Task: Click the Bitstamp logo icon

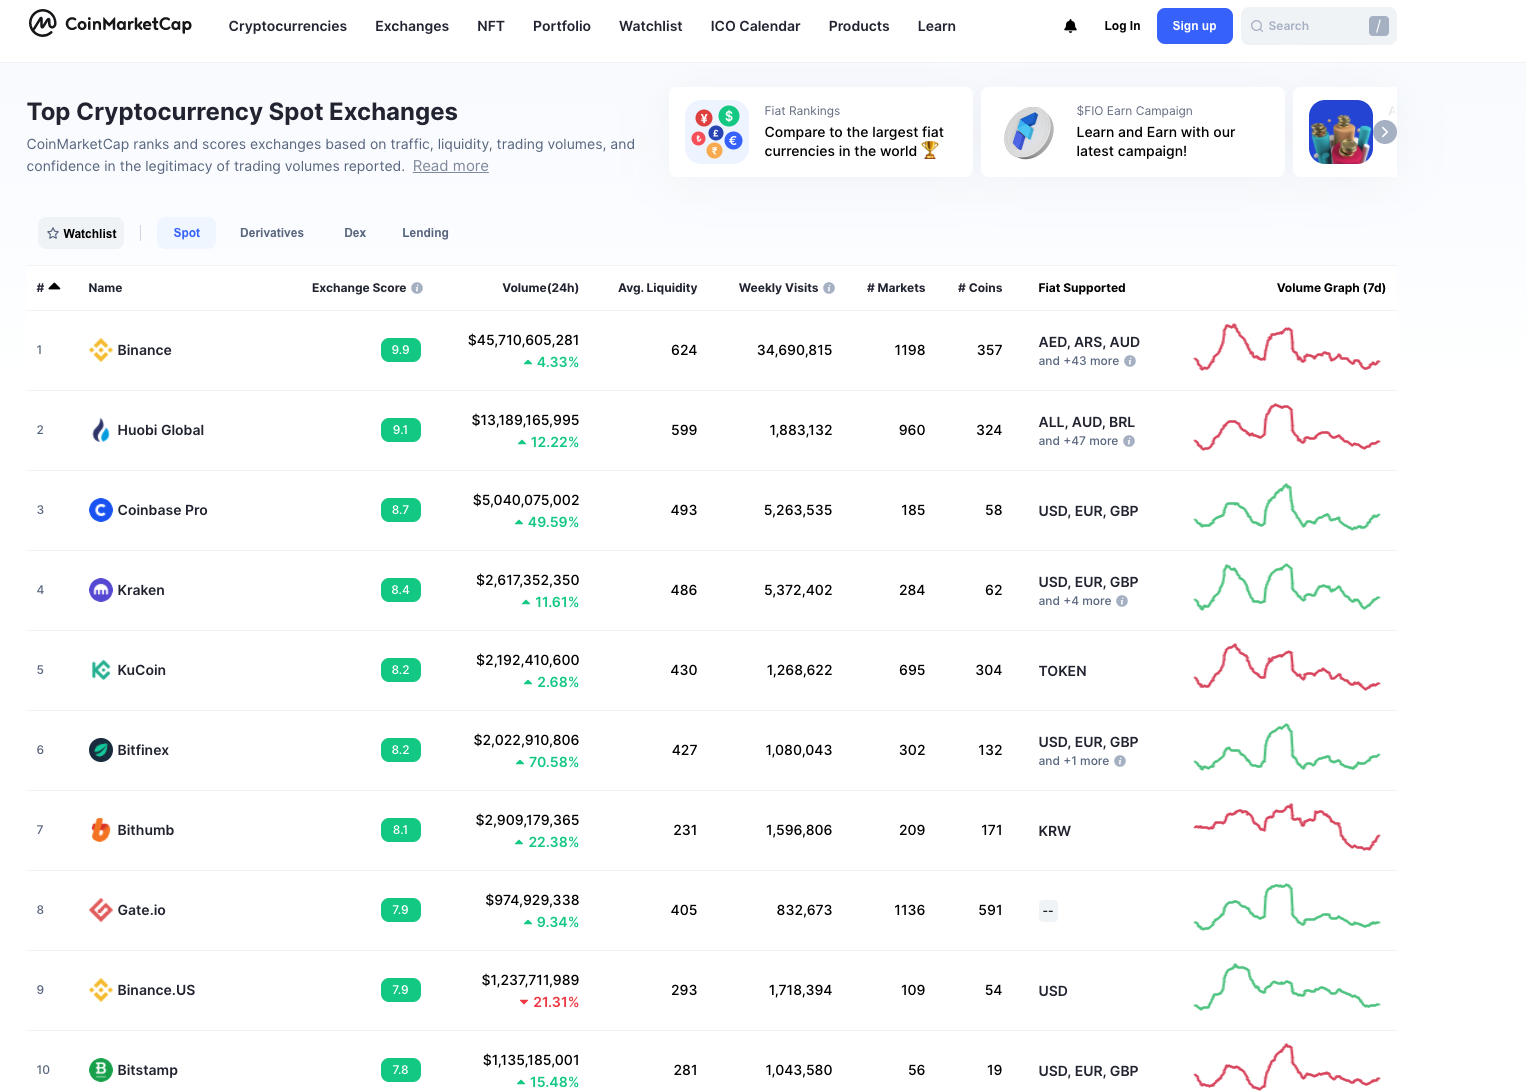Action: point(101,1070)
